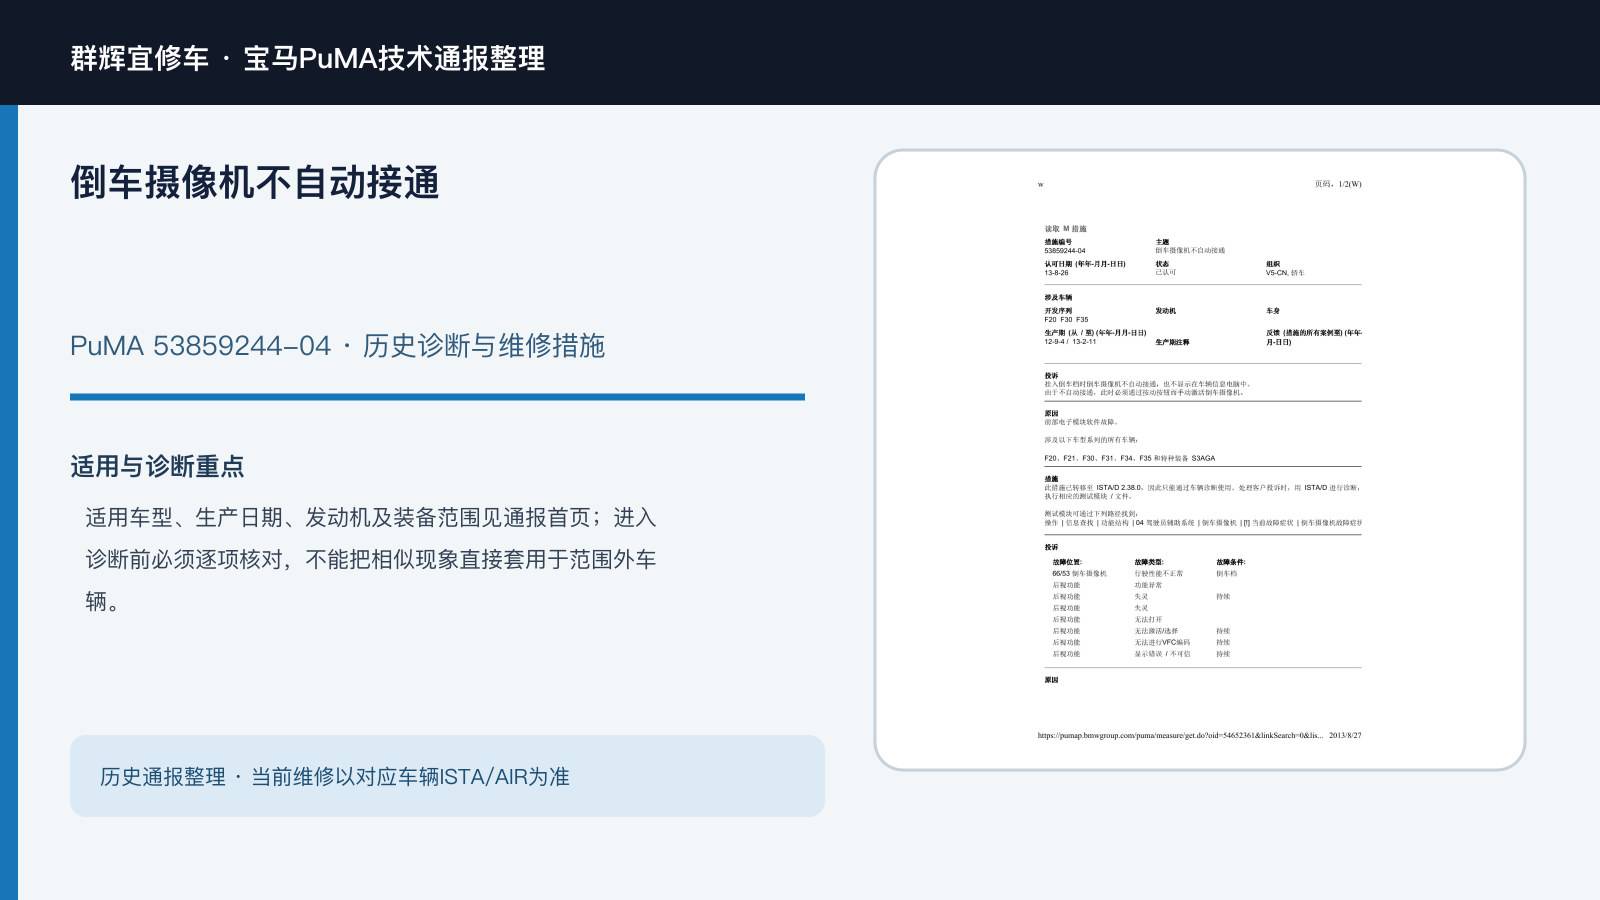Screen dimensions: 1600x900
Task: Click the blue divider line under the subtitle
Action: (x=437, y=397)
